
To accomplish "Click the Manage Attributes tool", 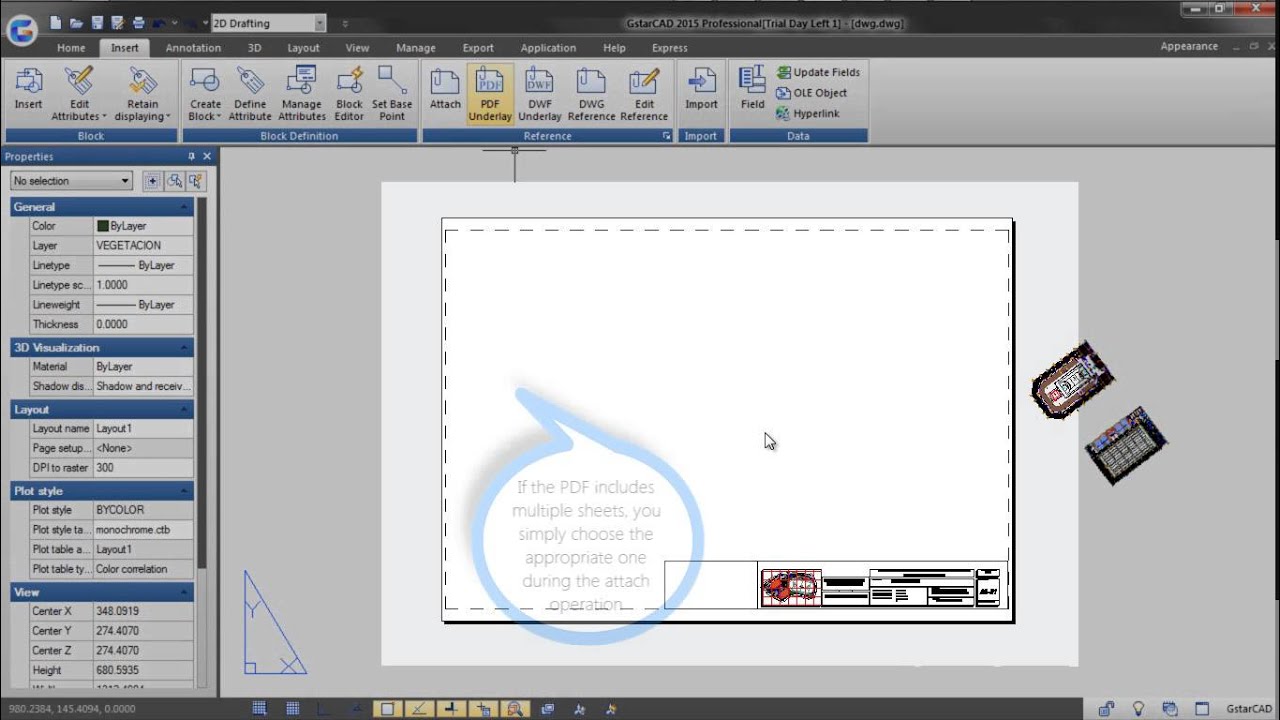I will (301, 94).
